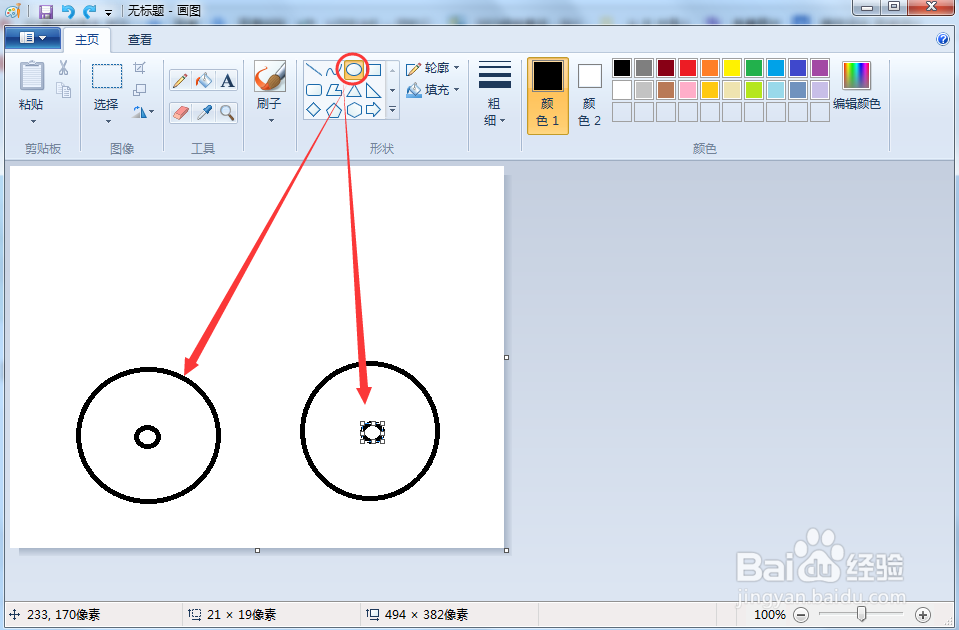
Task: Select the Text tool
Action: [226, 78]
